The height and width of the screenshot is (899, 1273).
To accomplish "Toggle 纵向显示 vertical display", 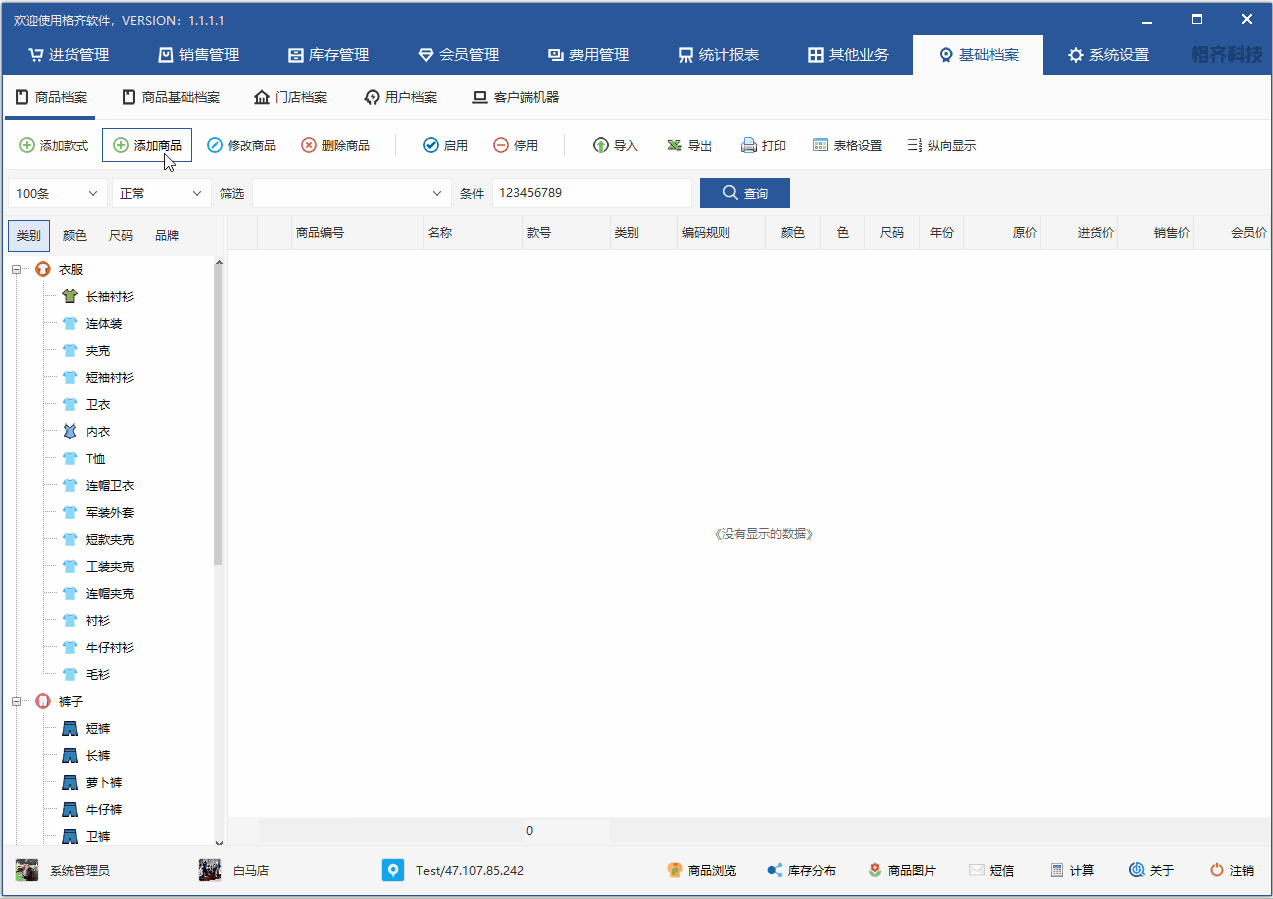I will click(x=941, y=146).
